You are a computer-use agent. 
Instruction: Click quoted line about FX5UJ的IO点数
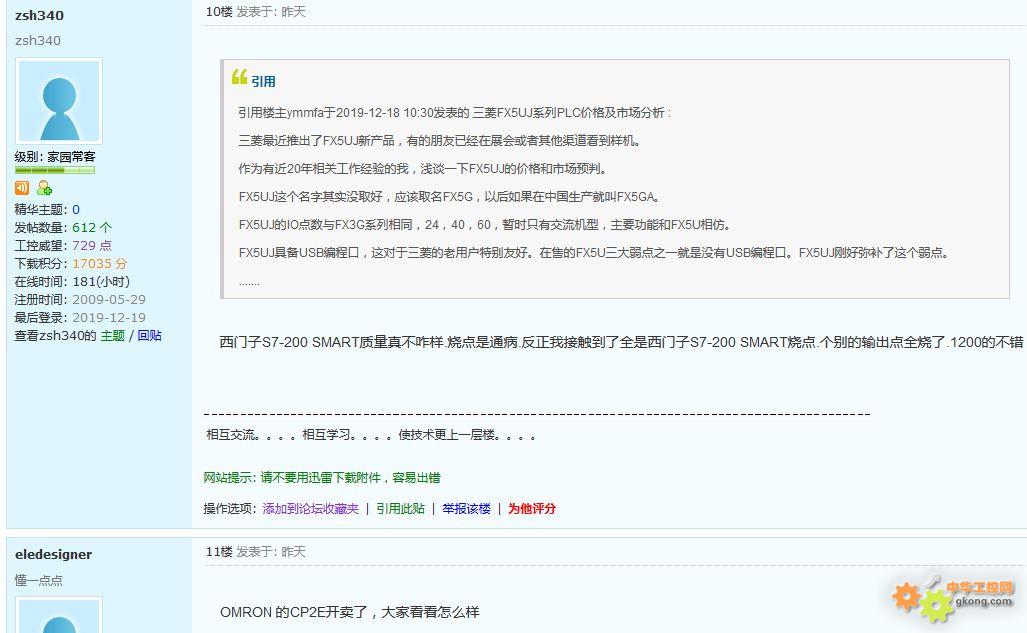tap(485, 225)
